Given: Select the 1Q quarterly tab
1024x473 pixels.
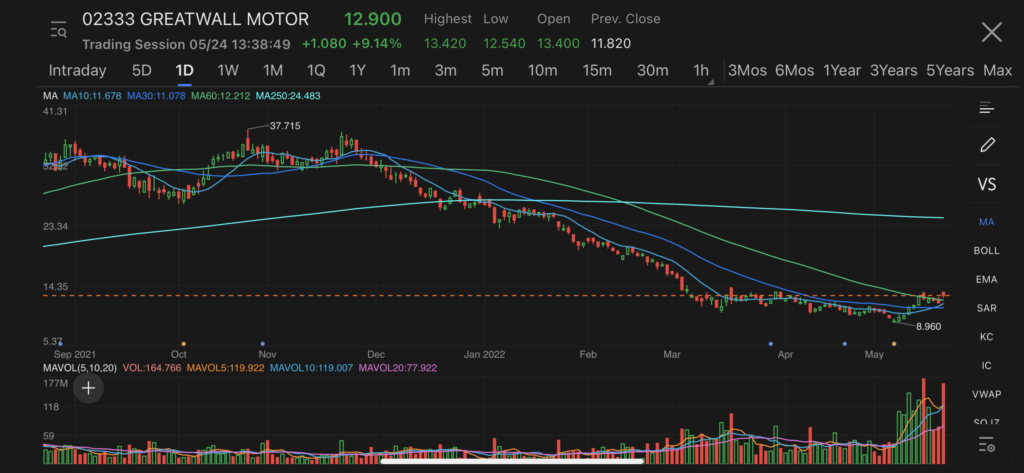Looking at the screenshot, I should point(316,71).
